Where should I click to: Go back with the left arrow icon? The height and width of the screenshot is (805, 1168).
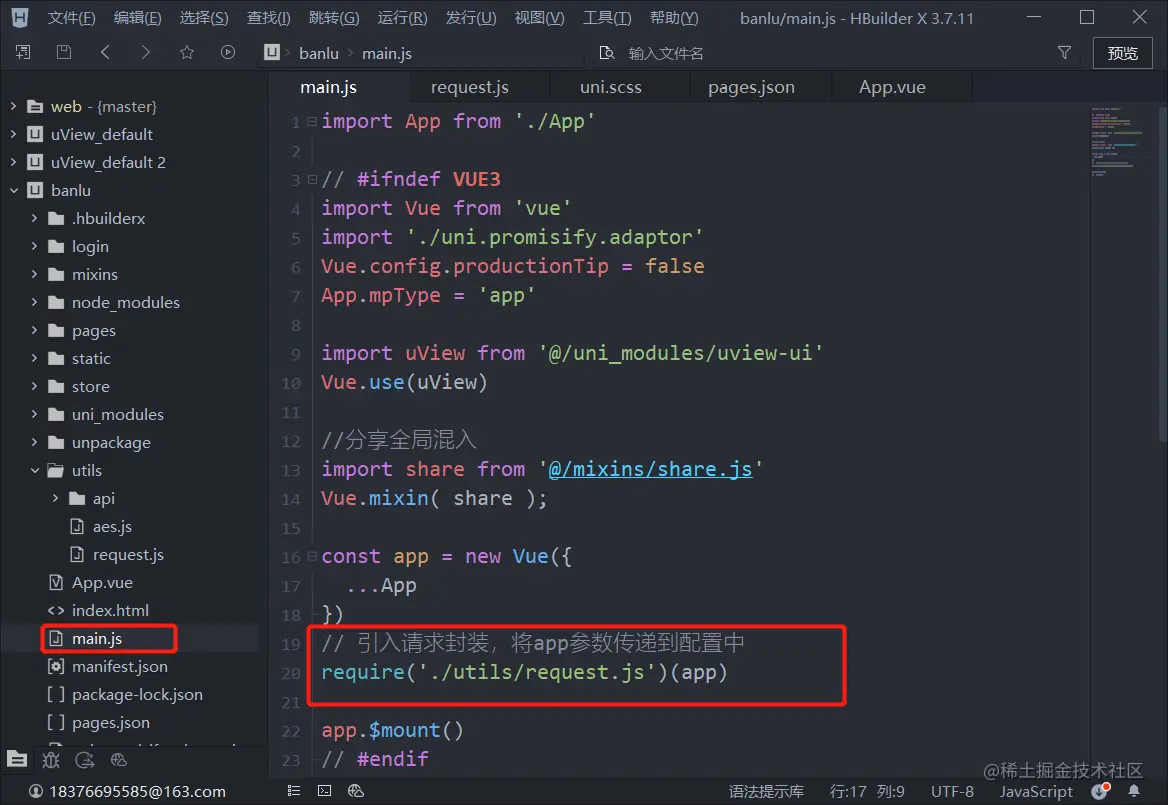point(105,52)
